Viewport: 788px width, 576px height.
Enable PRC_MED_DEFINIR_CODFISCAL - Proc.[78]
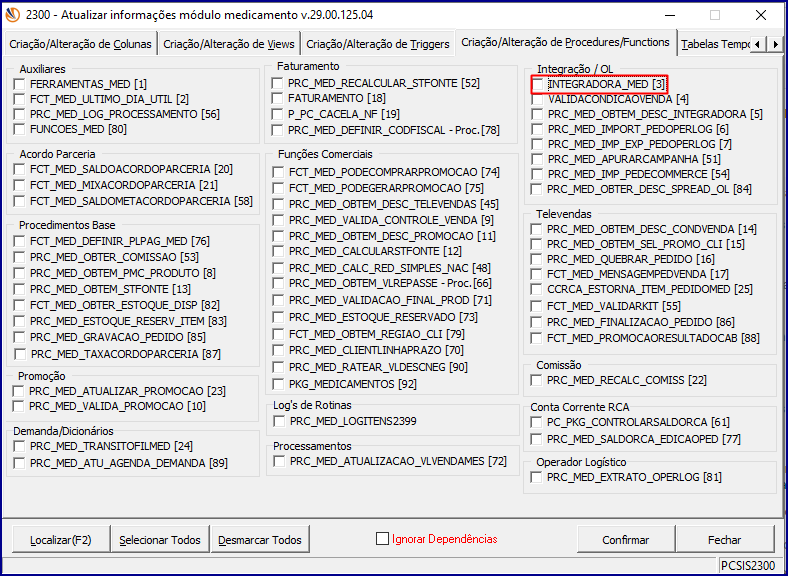pos(277,131)
